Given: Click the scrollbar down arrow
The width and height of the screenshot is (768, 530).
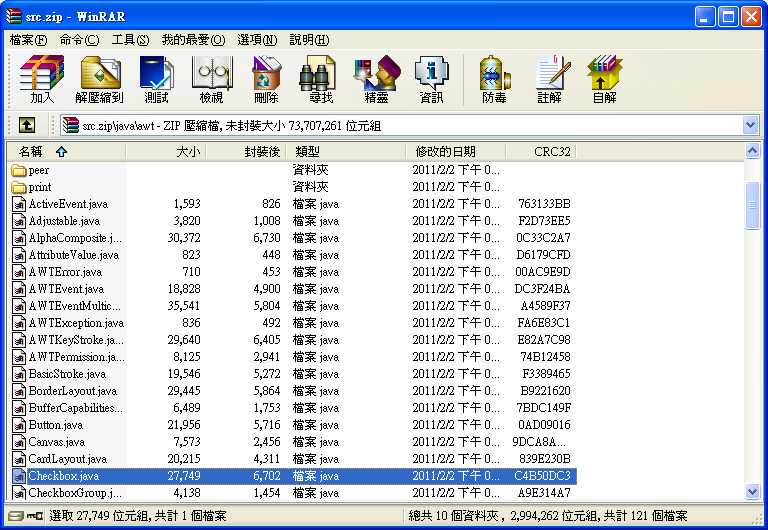Looking at the screenshot, I should point(752,491).
